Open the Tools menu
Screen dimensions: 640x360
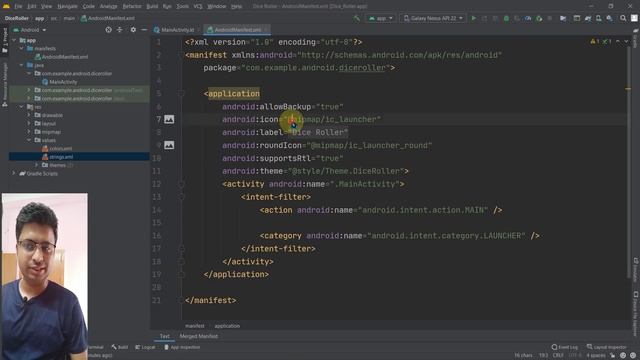[x=182, y=6]
